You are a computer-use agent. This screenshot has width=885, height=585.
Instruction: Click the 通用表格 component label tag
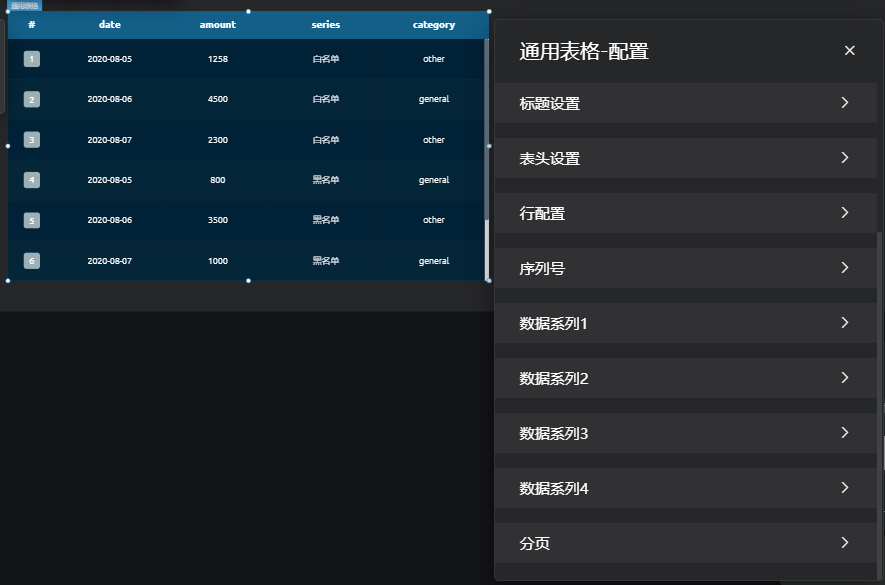coord(25,6)
